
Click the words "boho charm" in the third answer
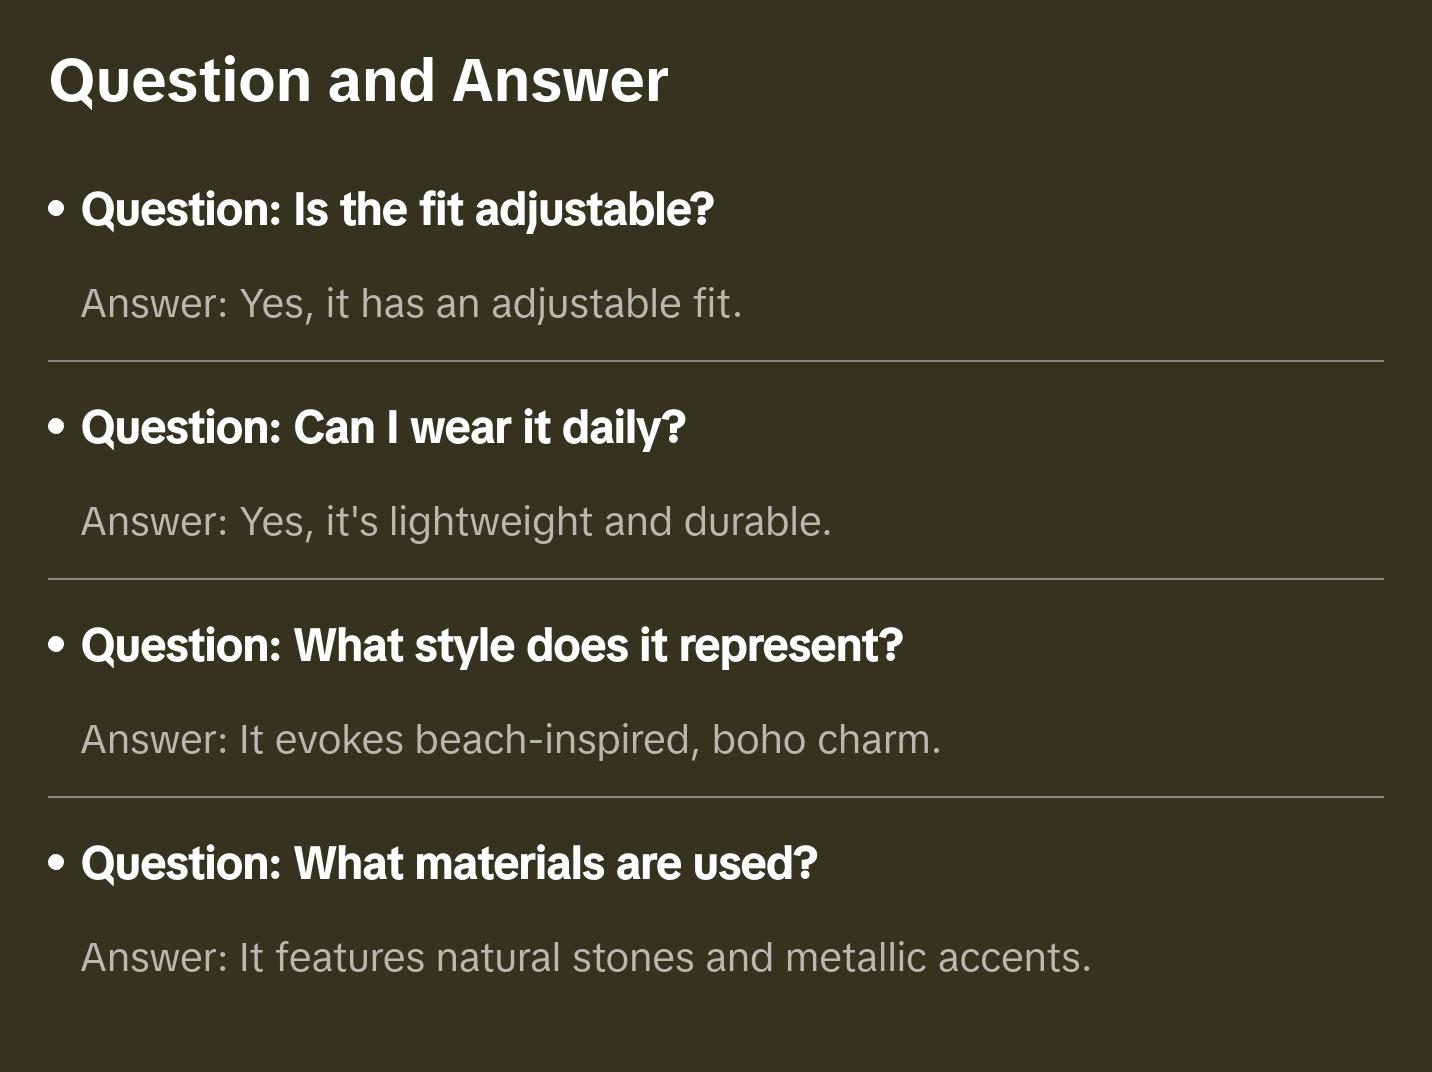point(826,740)
